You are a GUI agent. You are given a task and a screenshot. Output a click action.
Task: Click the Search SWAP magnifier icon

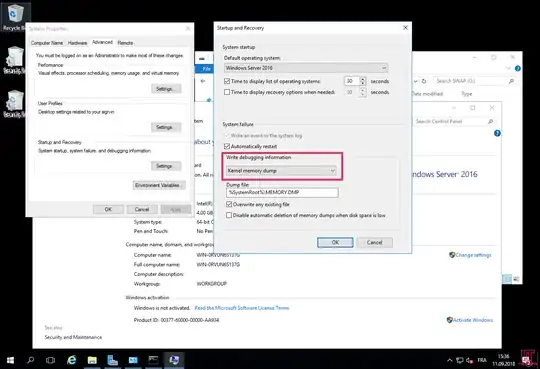coord(511,81)
